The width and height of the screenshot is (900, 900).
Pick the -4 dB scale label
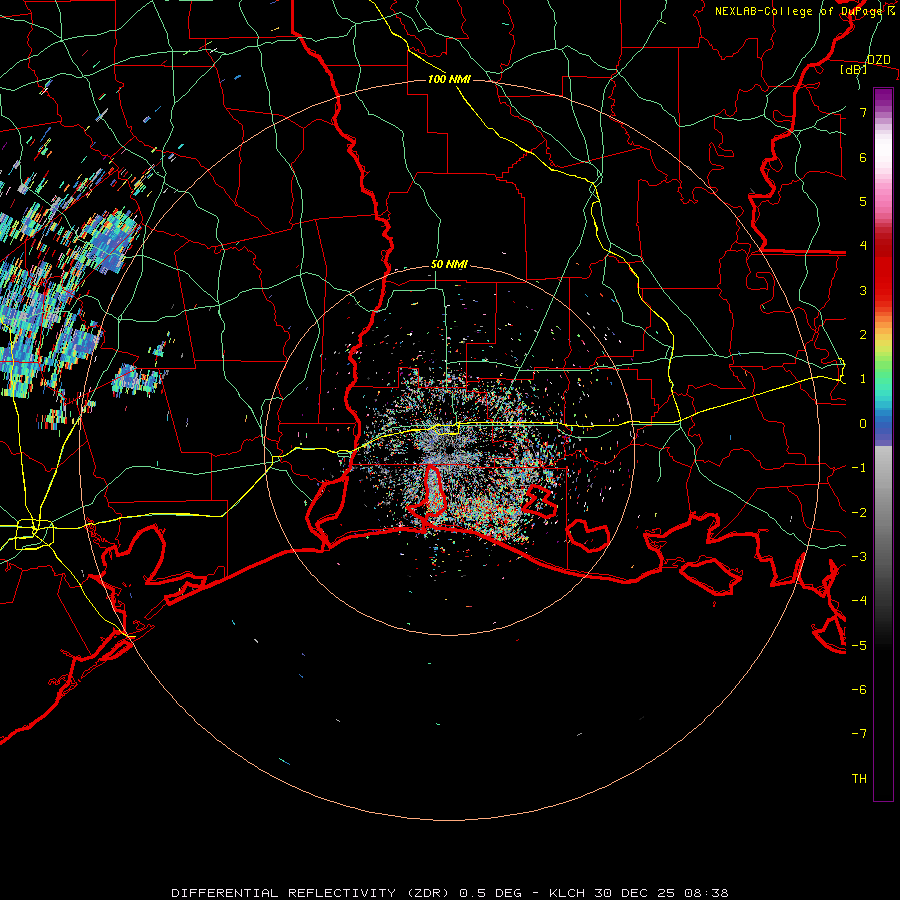pos(859,600)
